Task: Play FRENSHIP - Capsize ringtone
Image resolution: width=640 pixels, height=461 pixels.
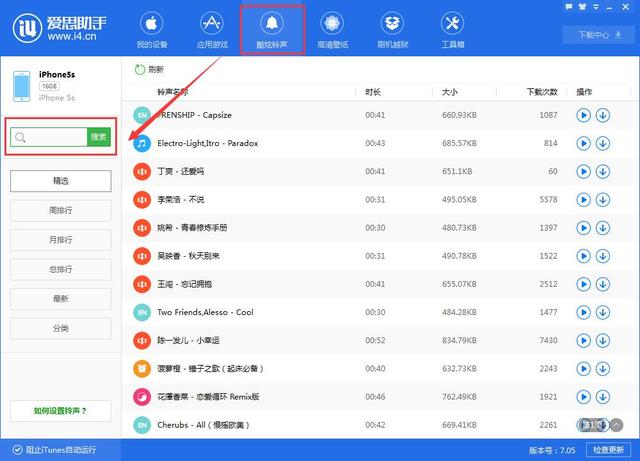Action: pos(584,115)
